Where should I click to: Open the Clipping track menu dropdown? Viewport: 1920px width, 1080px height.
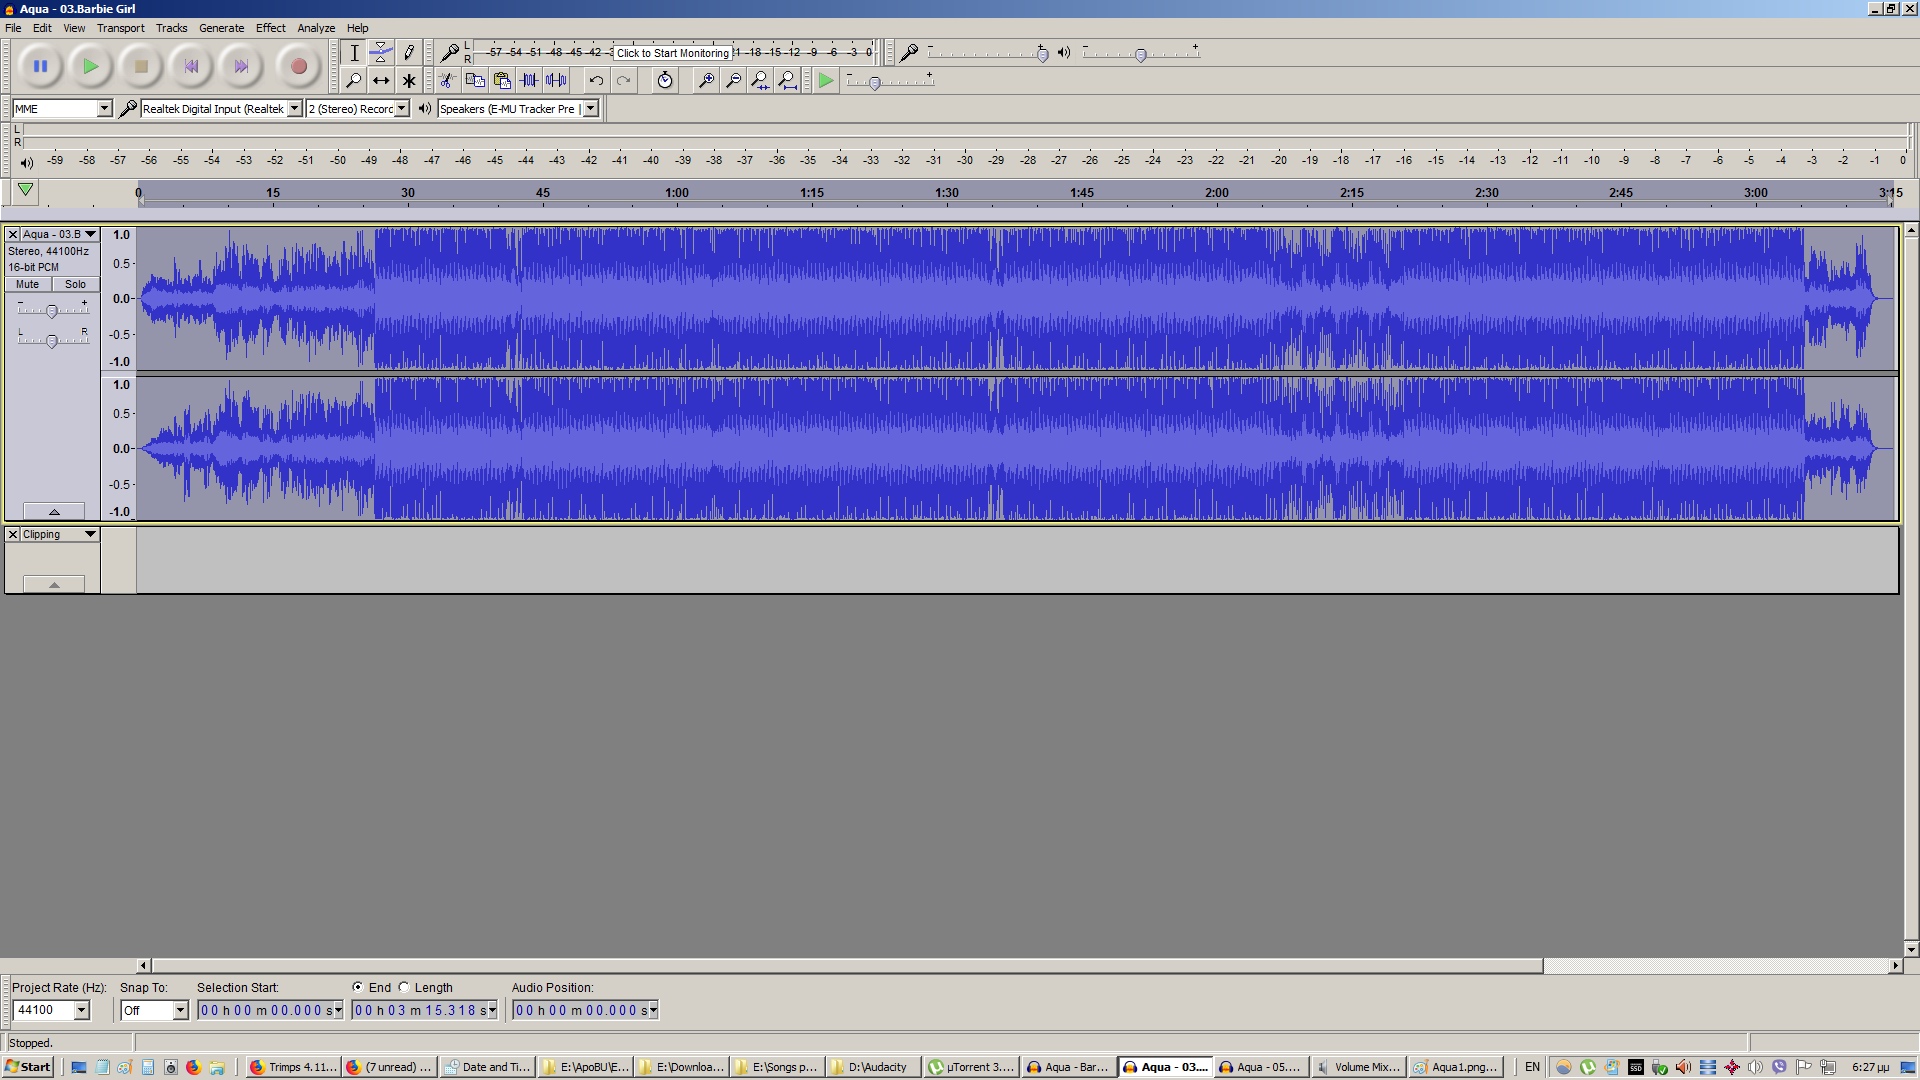click(x=90, y=534)
